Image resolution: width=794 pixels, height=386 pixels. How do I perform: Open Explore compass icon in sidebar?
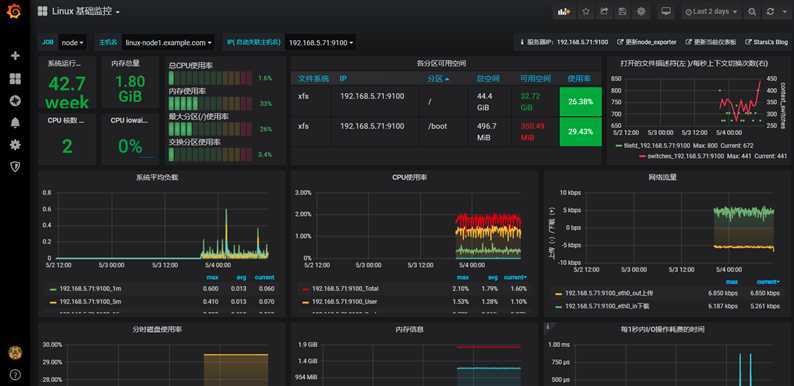coord(15,101)
